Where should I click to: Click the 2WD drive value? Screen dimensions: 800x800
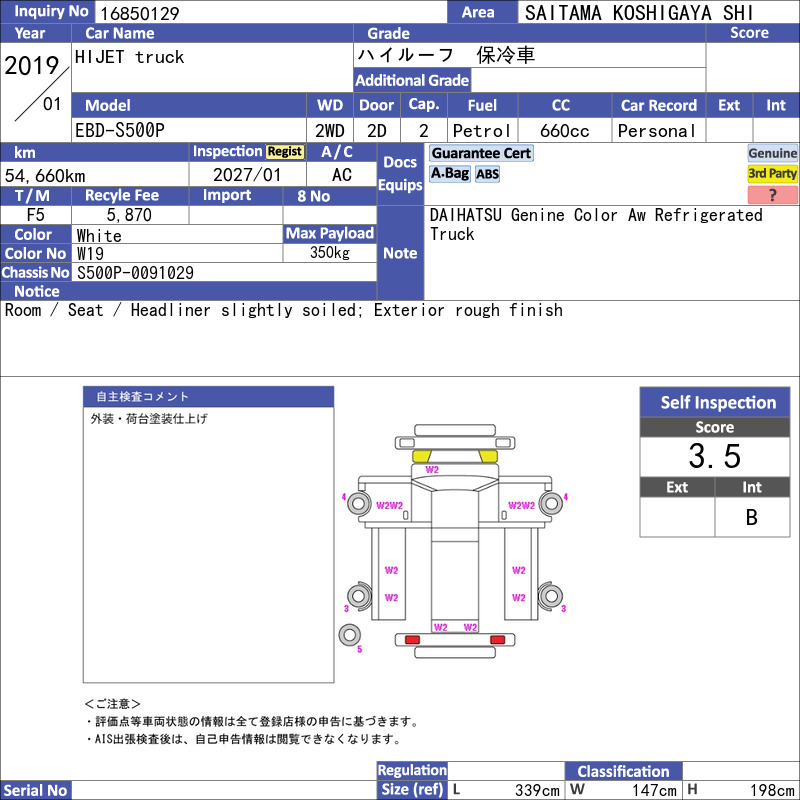(x=330, y=131)
